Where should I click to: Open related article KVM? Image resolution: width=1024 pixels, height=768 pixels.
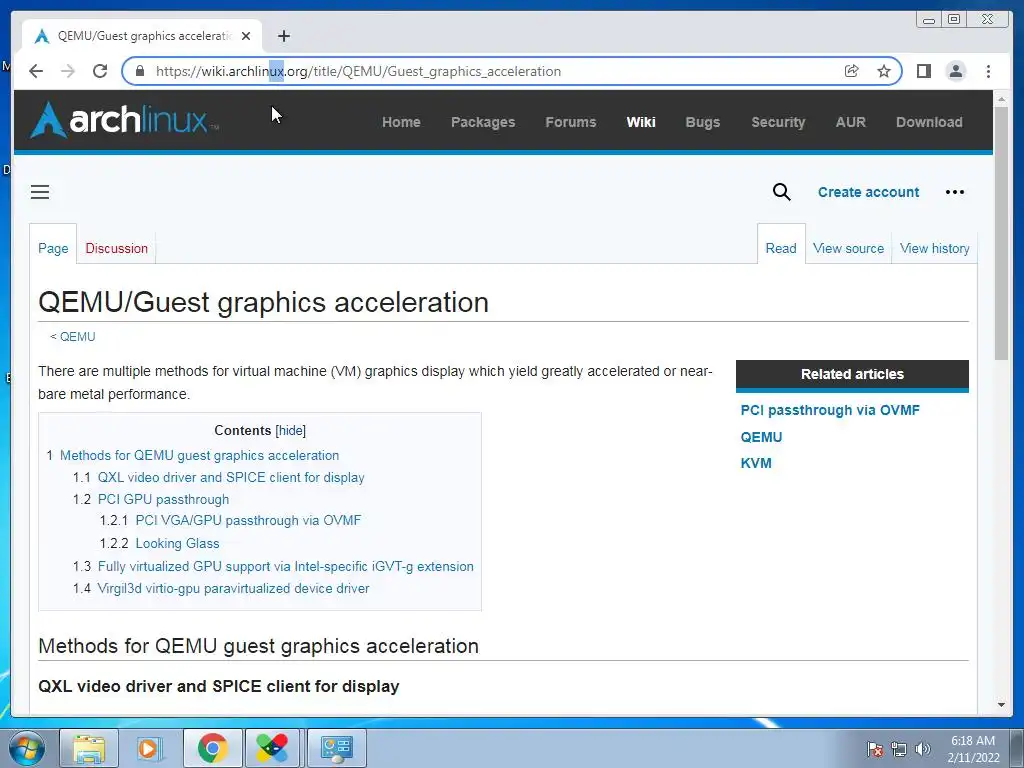[x=756, y=463]
